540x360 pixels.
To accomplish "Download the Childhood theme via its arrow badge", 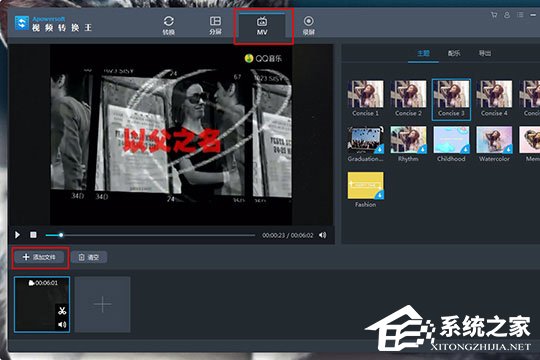I will pos(465,149).
